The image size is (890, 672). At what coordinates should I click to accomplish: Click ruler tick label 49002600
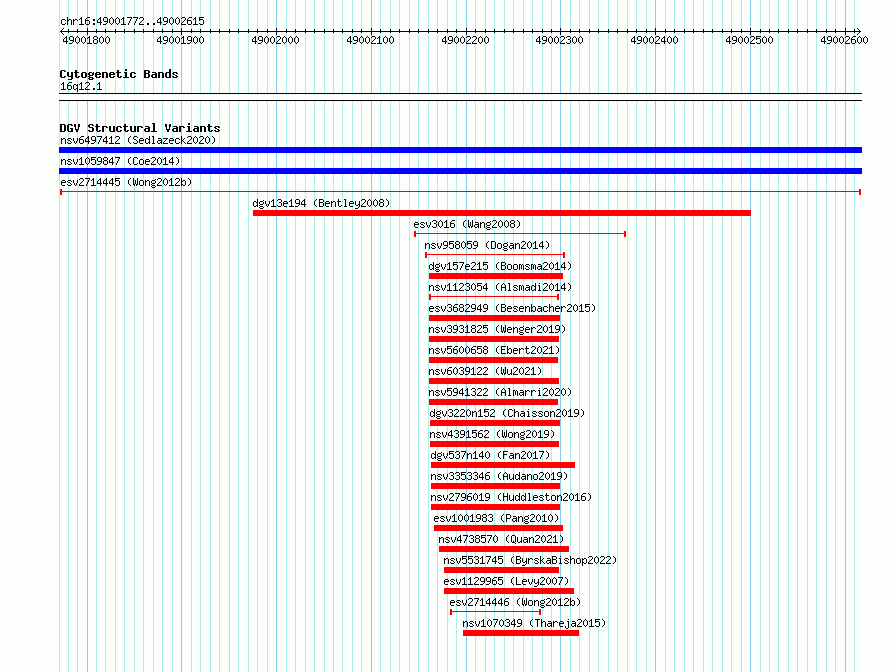[x=844, y=40]
